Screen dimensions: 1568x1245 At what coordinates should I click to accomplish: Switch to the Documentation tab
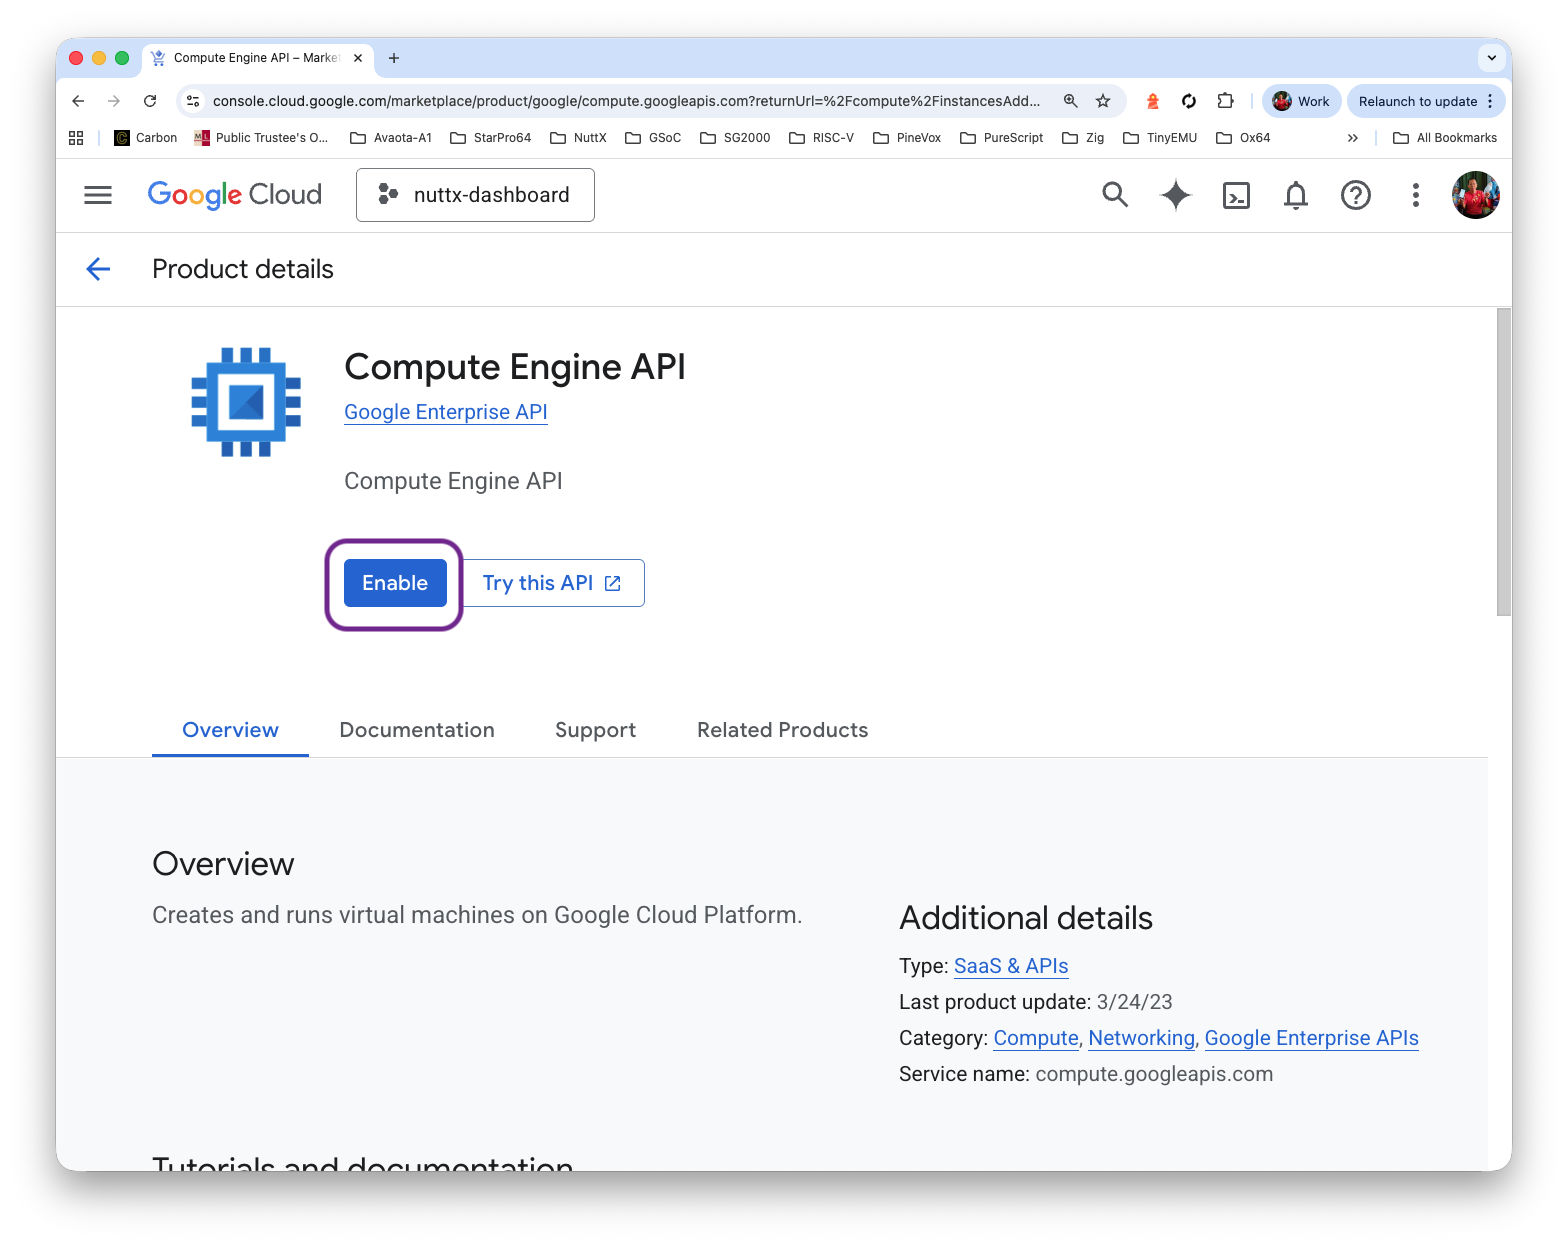(x=417, y=730)
